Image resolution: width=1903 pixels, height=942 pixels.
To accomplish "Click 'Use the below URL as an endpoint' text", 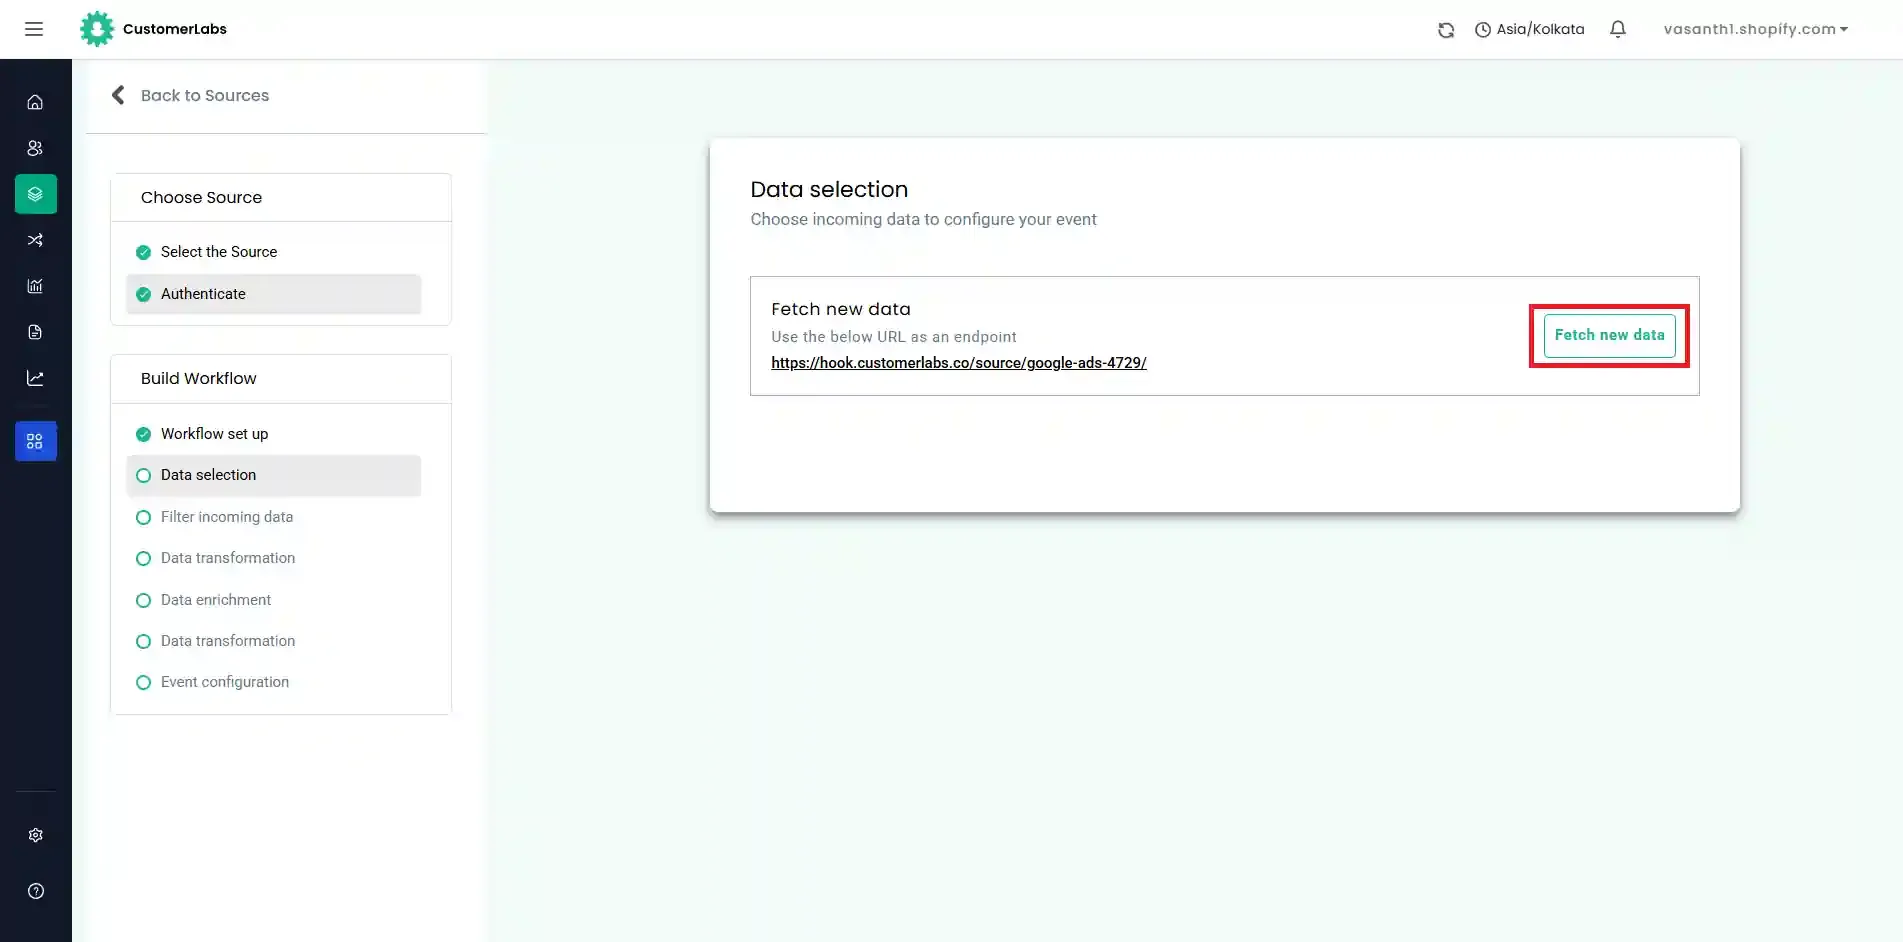I will [x=893, y=337].
